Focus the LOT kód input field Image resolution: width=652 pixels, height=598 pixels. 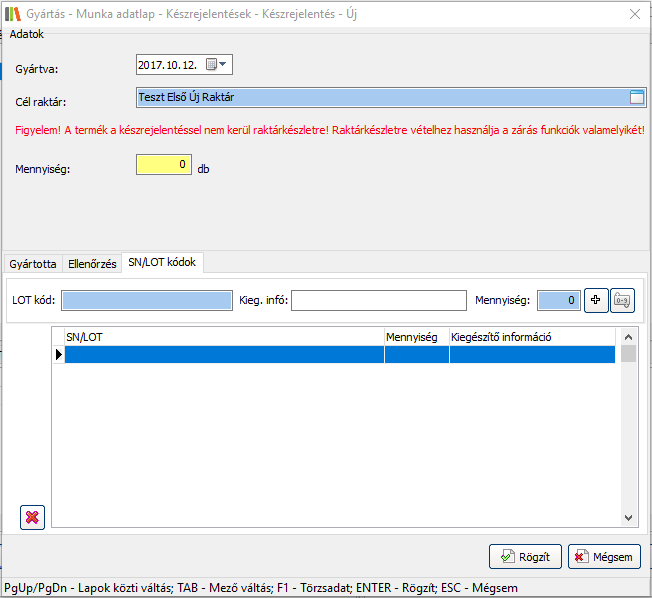(x=146, y=300)
